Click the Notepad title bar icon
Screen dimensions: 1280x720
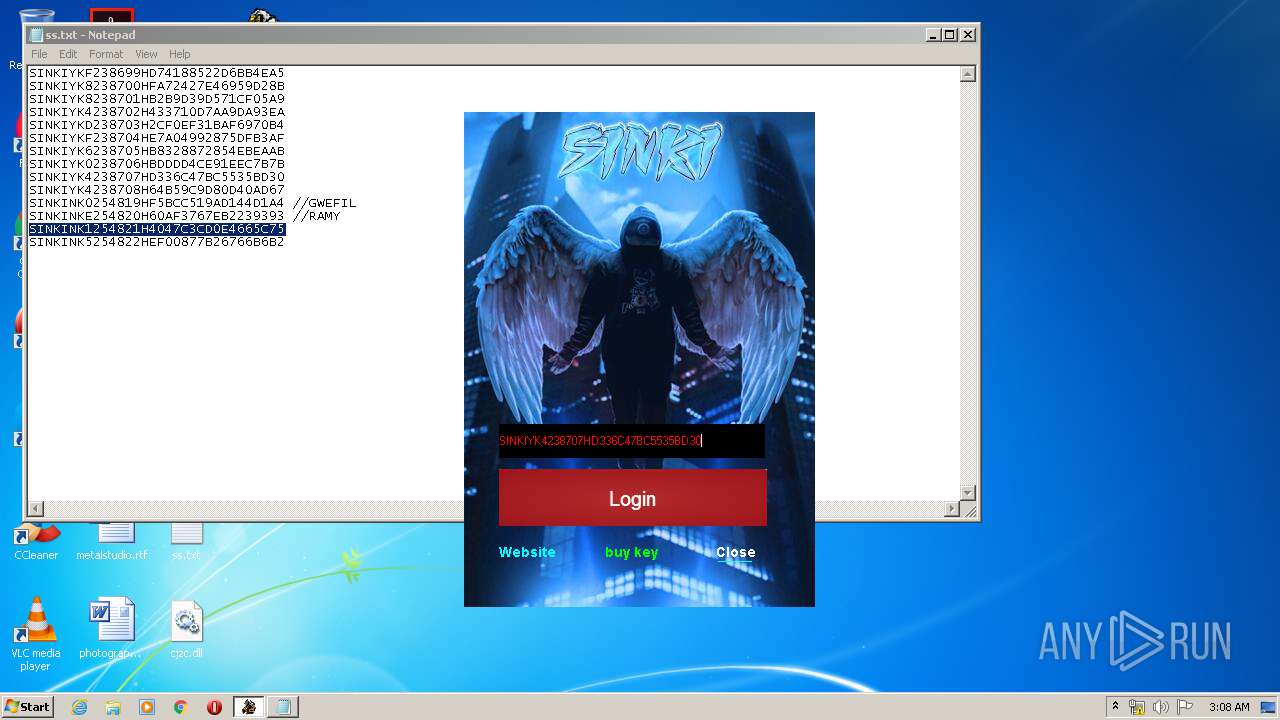[x=37, y=35]
